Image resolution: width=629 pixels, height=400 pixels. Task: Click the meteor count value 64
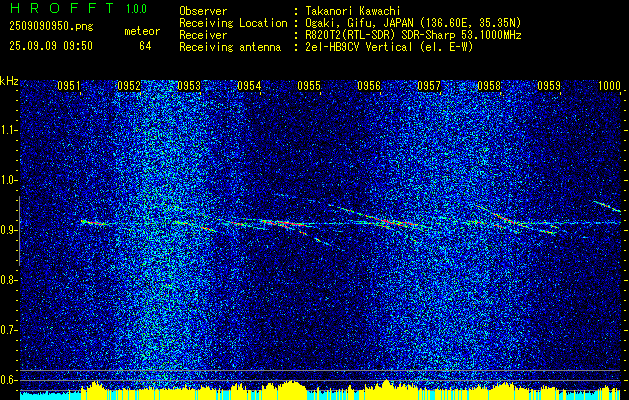click(145, 46)
